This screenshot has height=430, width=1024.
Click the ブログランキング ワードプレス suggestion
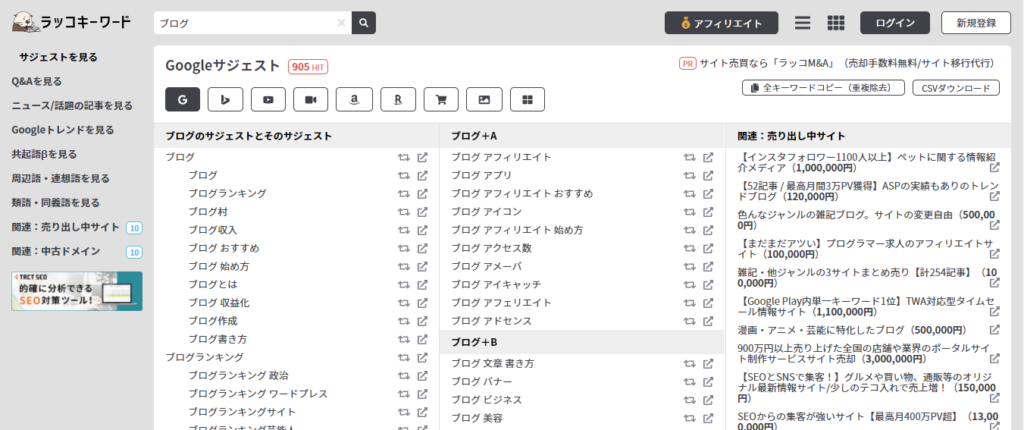(258, 394)
